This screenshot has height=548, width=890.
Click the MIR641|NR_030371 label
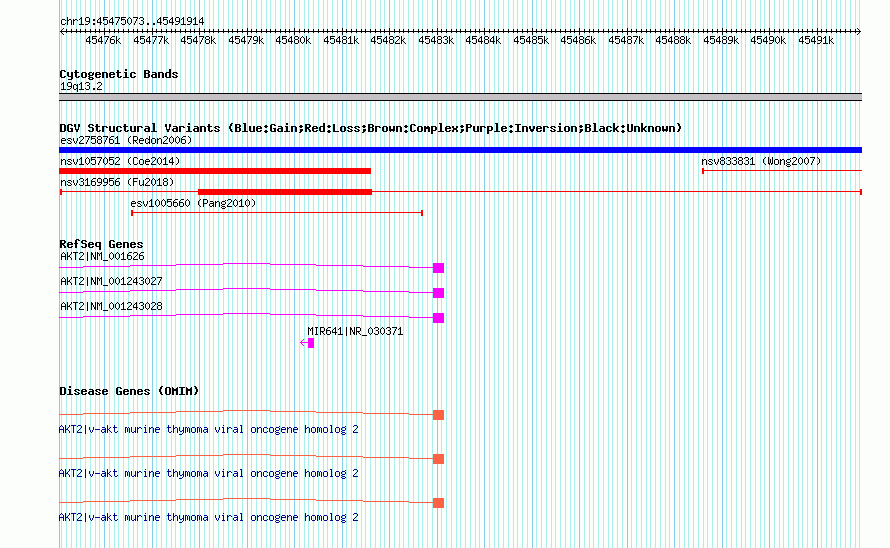click(355, 331)
